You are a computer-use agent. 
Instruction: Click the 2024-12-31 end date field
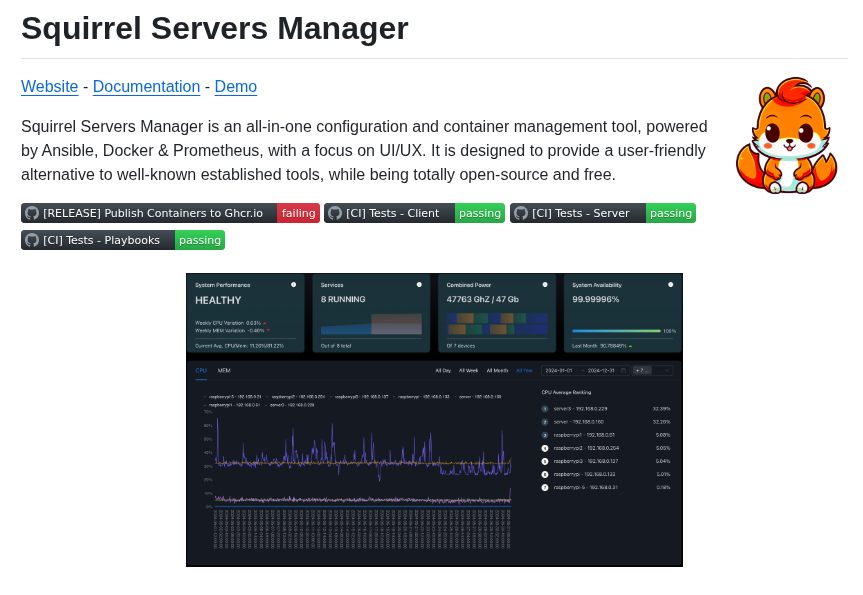click(601, 370)
